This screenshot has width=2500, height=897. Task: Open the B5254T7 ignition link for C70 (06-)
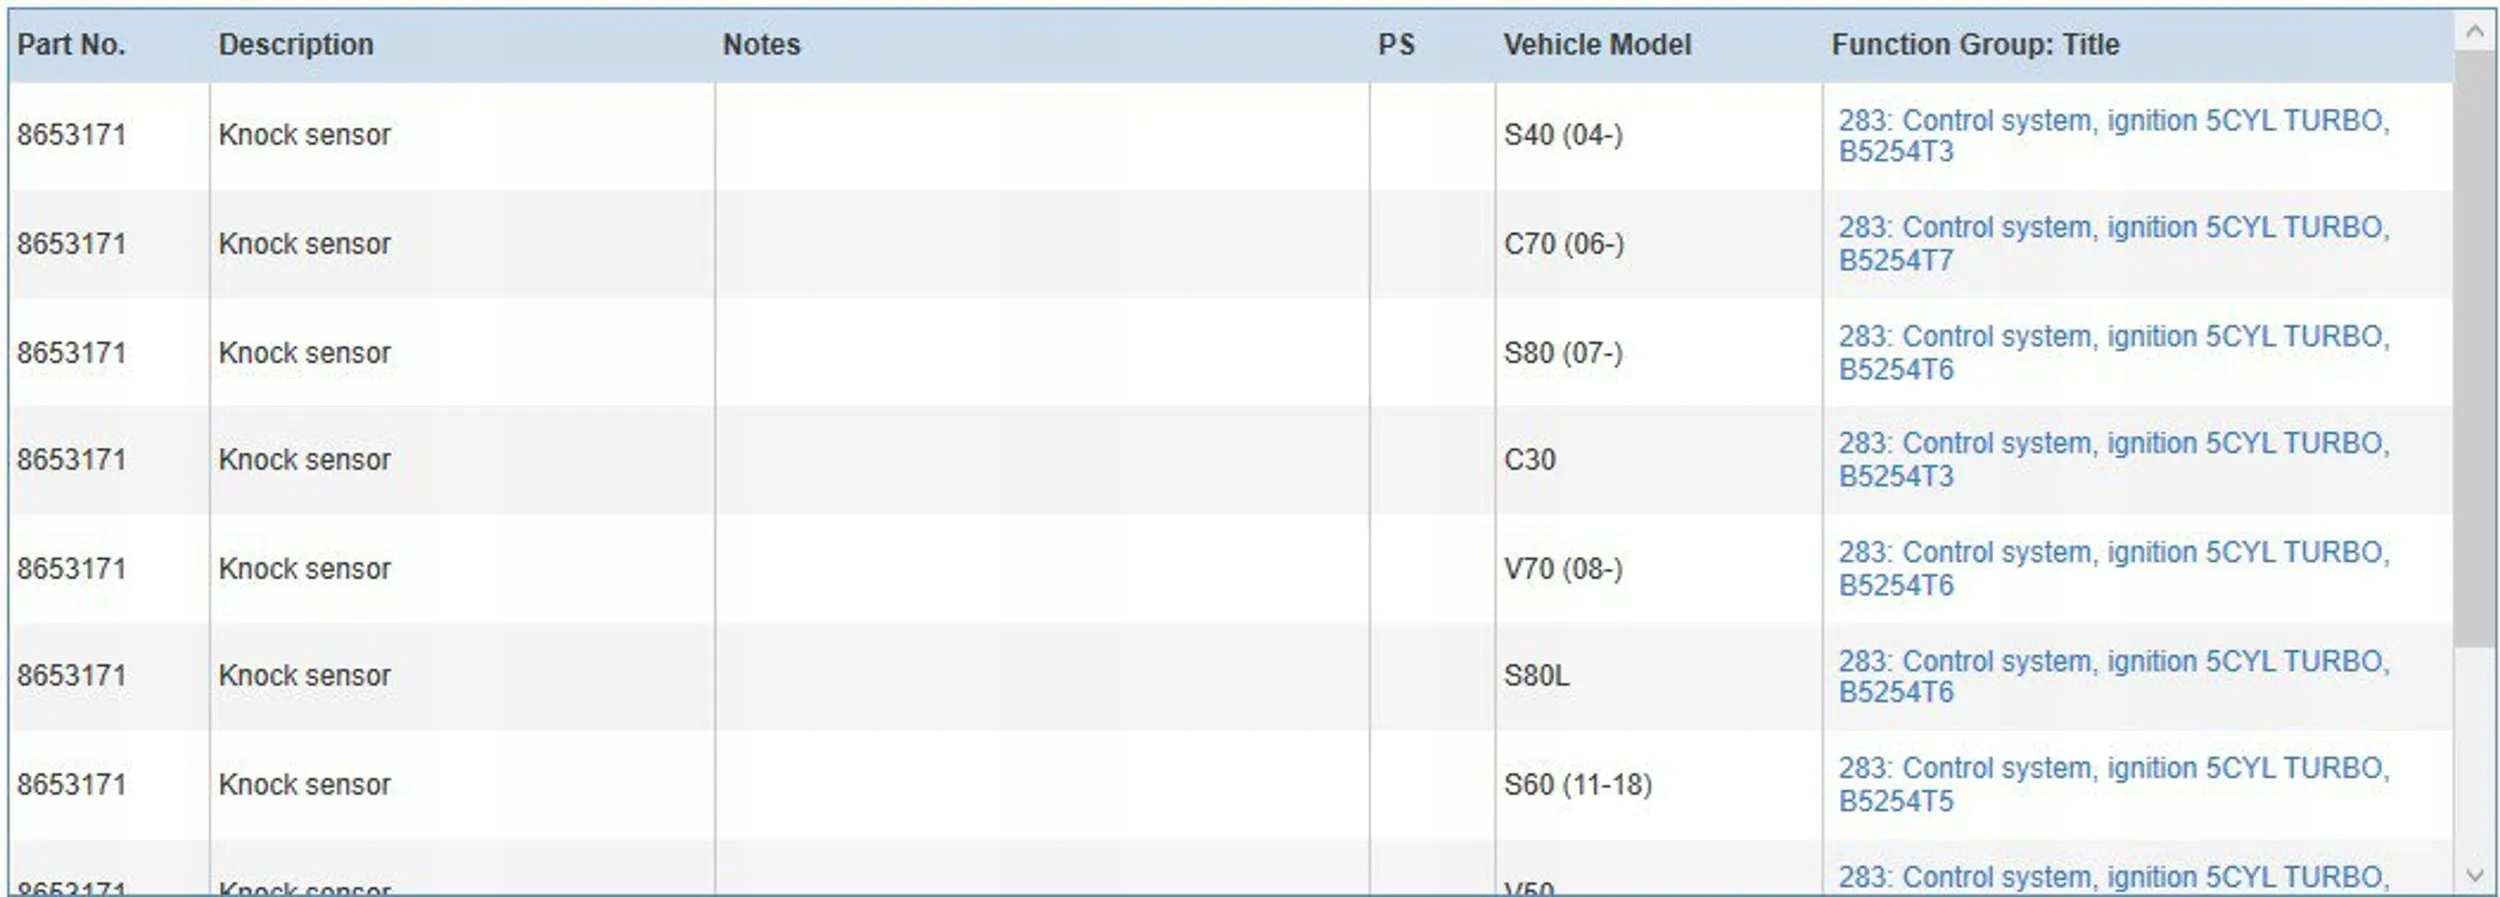coord(2113,243)
